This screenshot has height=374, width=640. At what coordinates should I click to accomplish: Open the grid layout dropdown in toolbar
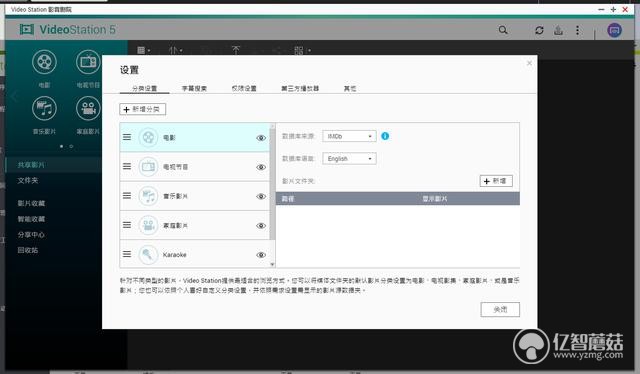302,50
